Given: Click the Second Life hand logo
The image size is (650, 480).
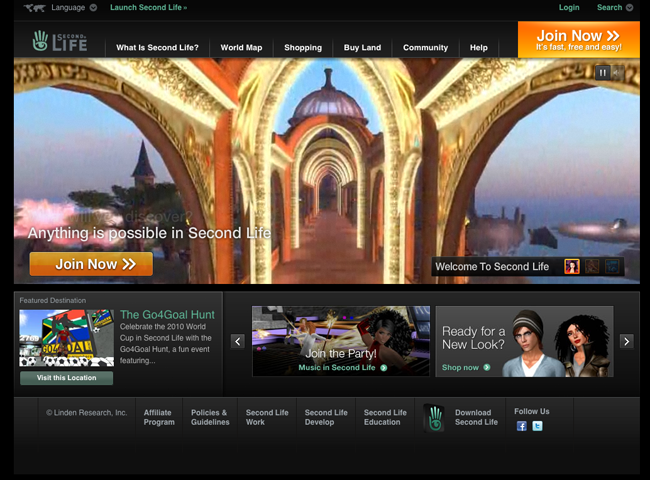Looking at the screenshot, I should click(60, 41).
